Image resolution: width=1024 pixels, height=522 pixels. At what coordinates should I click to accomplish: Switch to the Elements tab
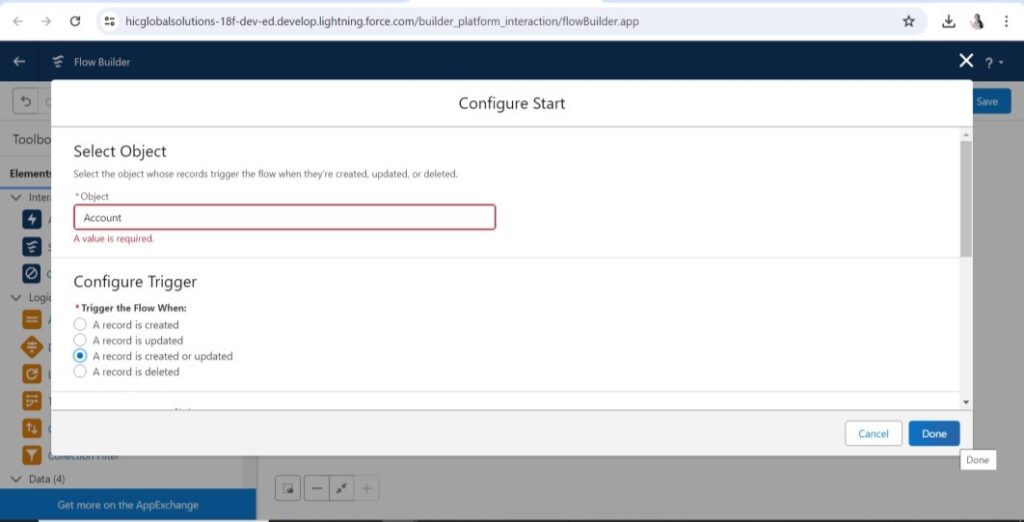click(30, 173)
